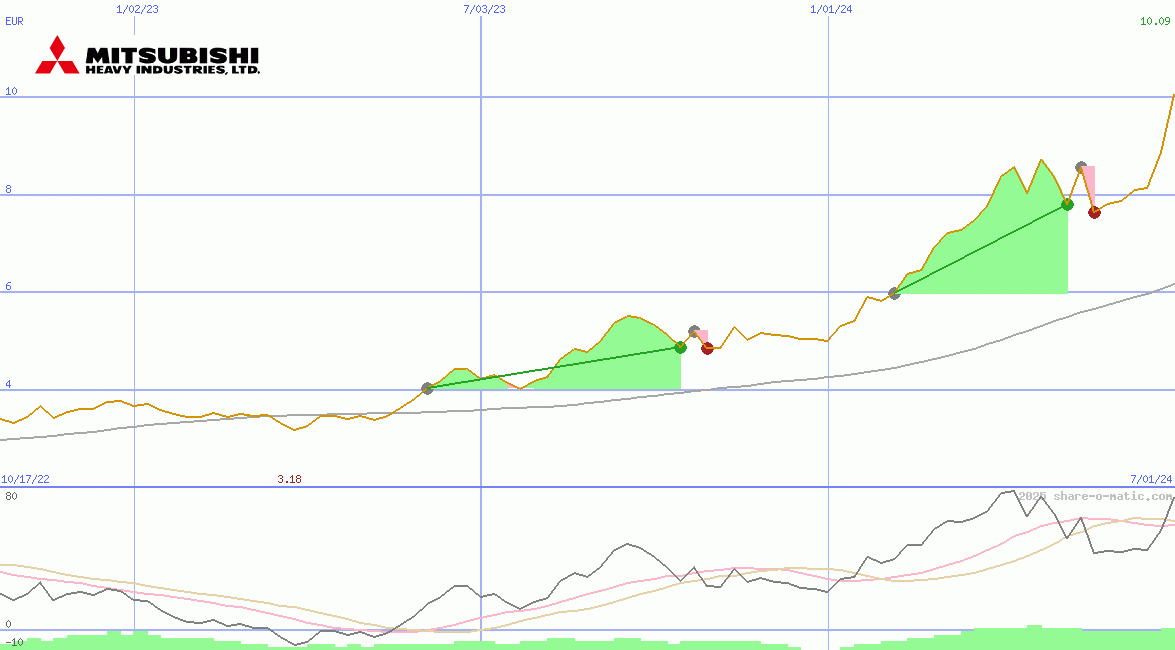Click the red 3.18 low price label
1175x650 pixels.
[x=289, y=479]
